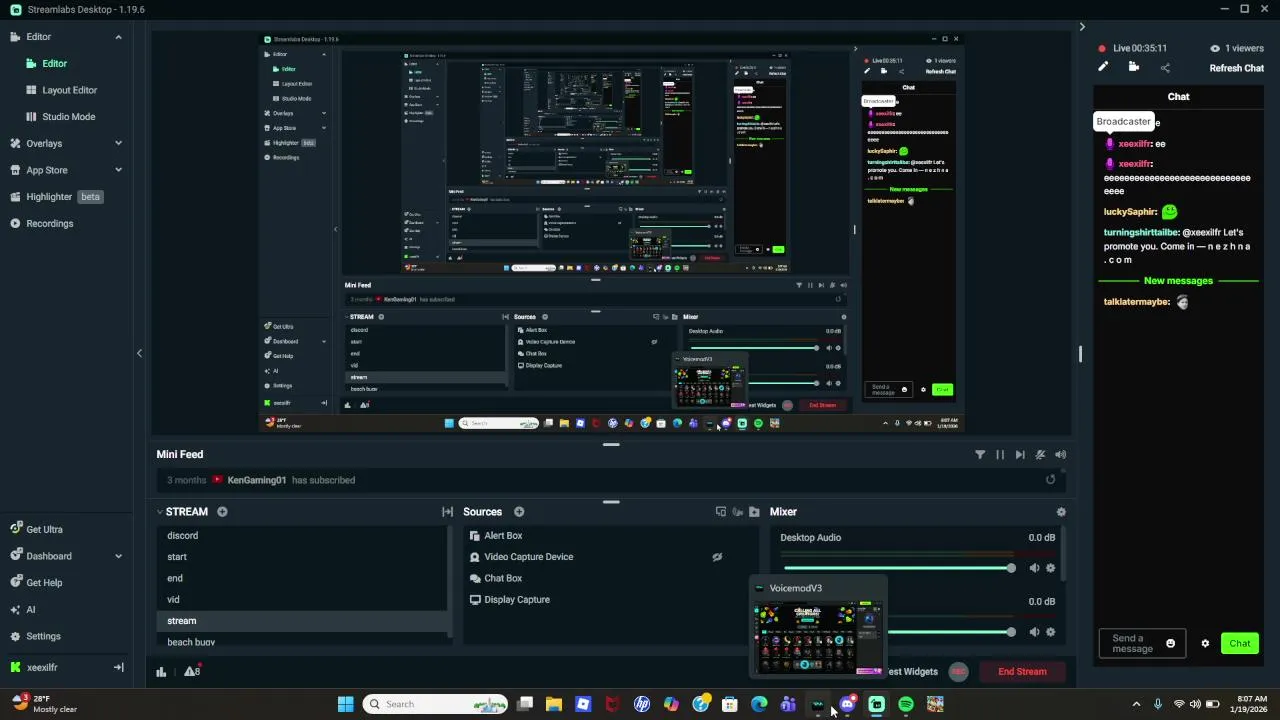Open scene transitions icon beside Sources
Screen dimensions: 1280x720
coord(448,512)
